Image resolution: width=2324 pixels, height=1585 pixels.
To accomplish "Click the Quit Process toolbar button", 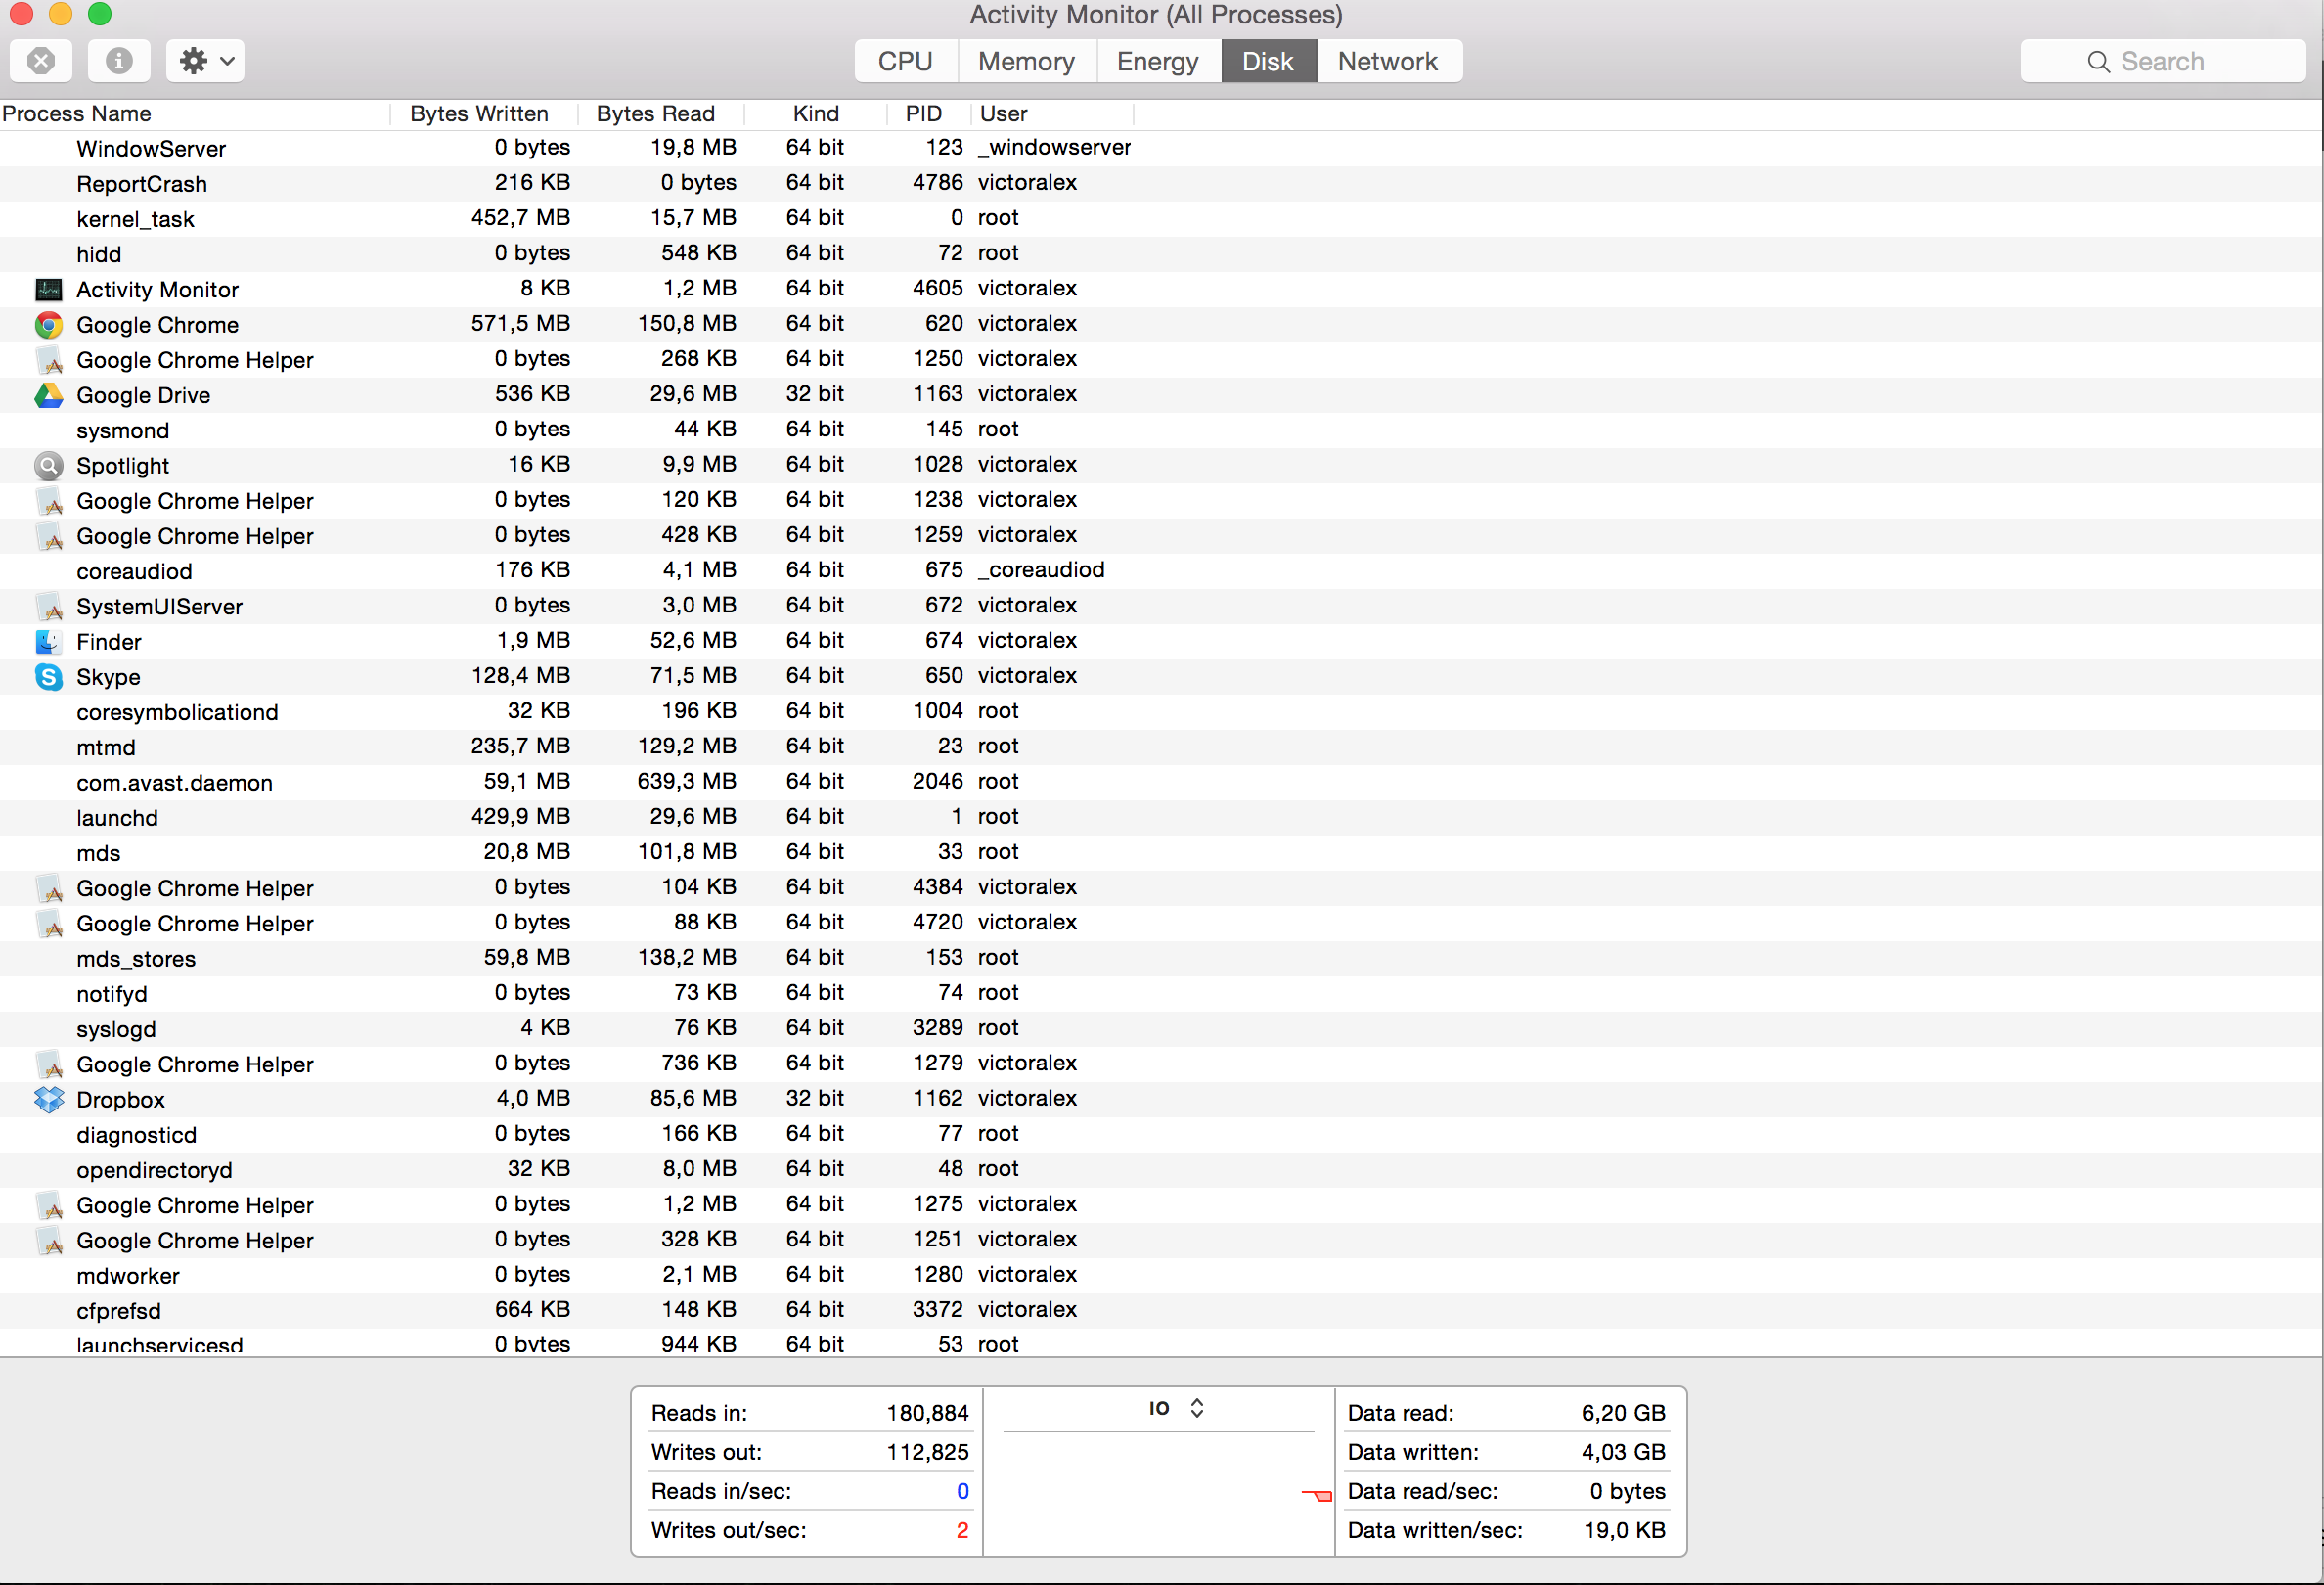I will (41, 61).
